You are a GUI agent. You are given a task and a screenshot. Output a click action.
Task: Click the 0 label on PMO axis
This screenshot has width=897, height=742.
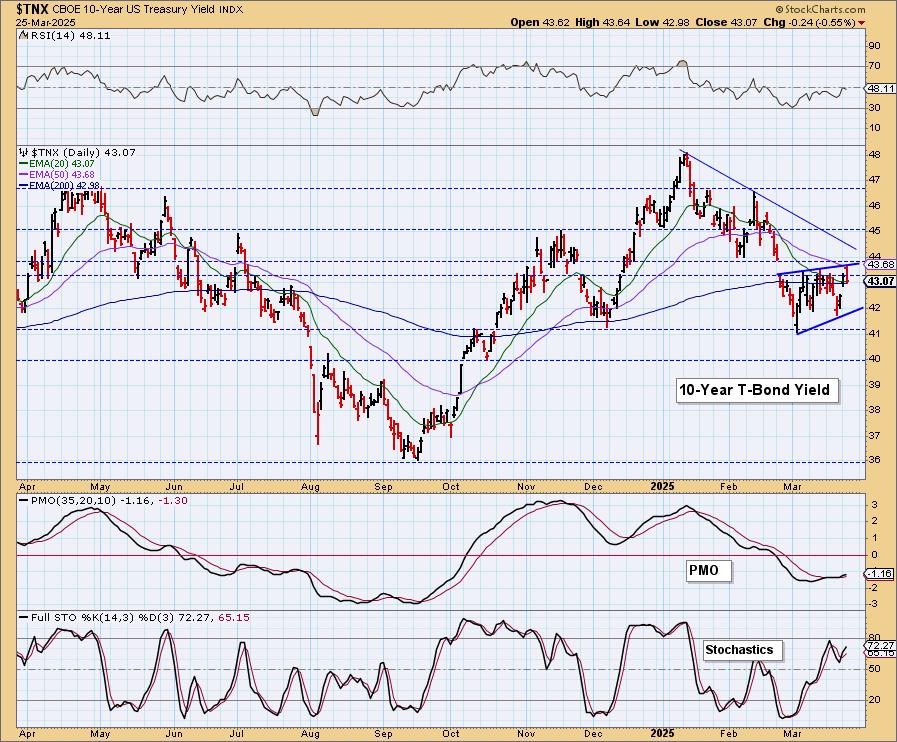click(x=875, y=555)
